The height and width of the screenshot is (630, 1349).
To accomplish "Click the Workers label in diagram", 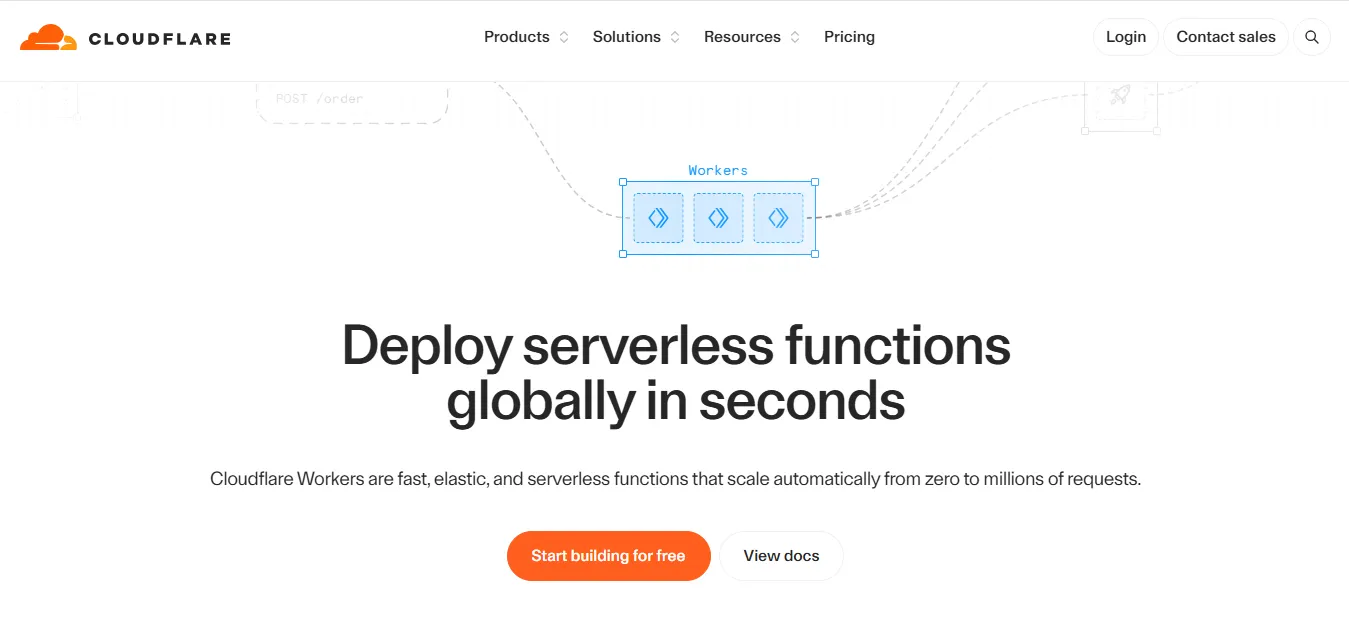I will coord(718,170).
